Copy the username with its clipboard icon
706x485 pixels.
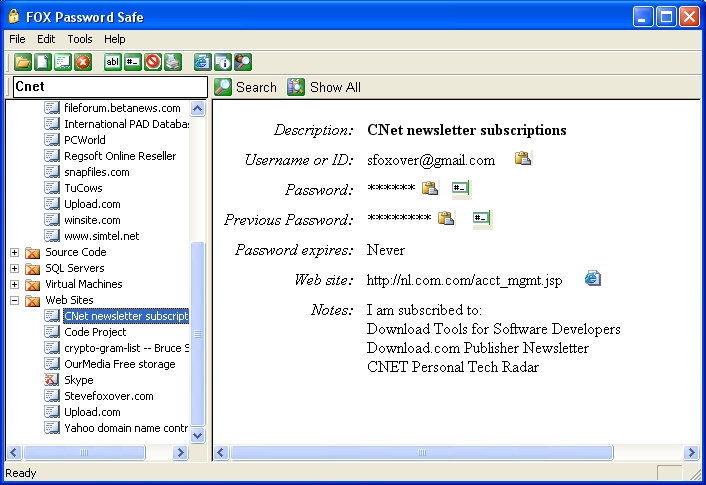(523, 159)
